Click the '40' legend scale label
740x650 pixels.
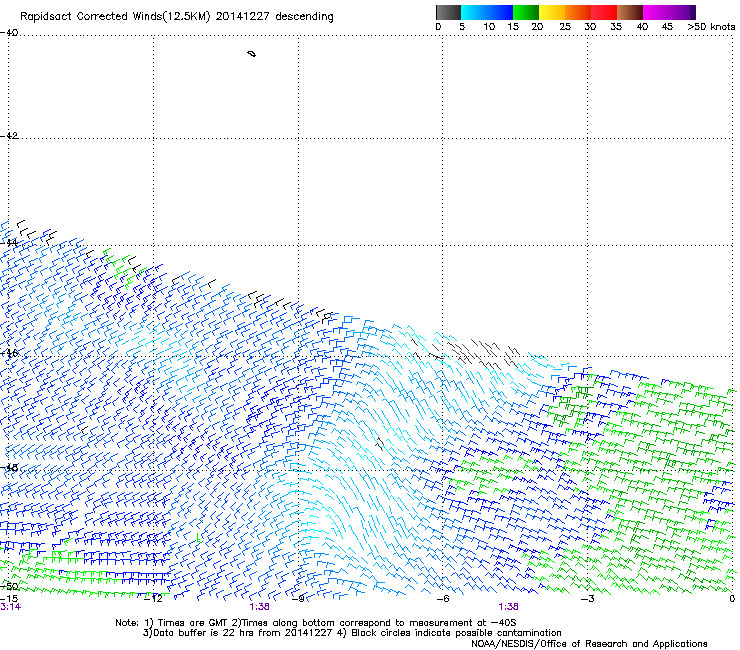642,27
